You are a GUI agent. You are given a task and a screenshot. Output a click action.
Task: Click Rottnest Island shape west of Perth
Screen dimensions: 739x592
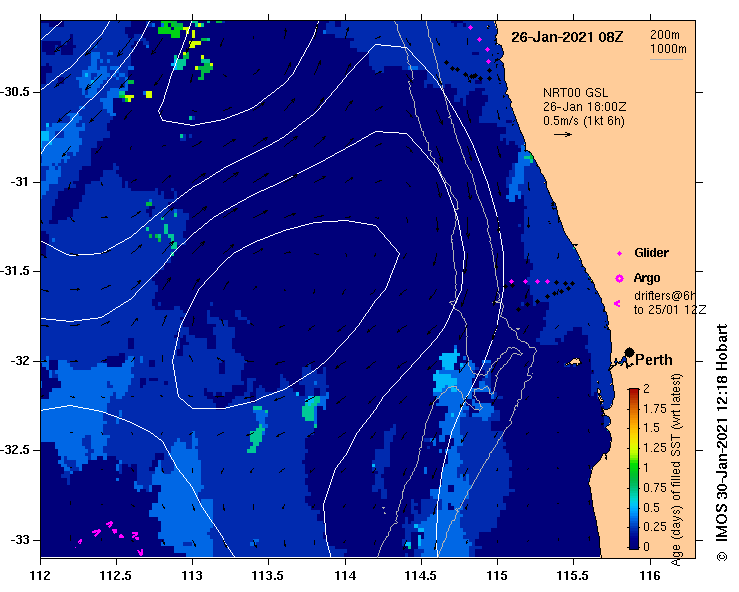573,362
